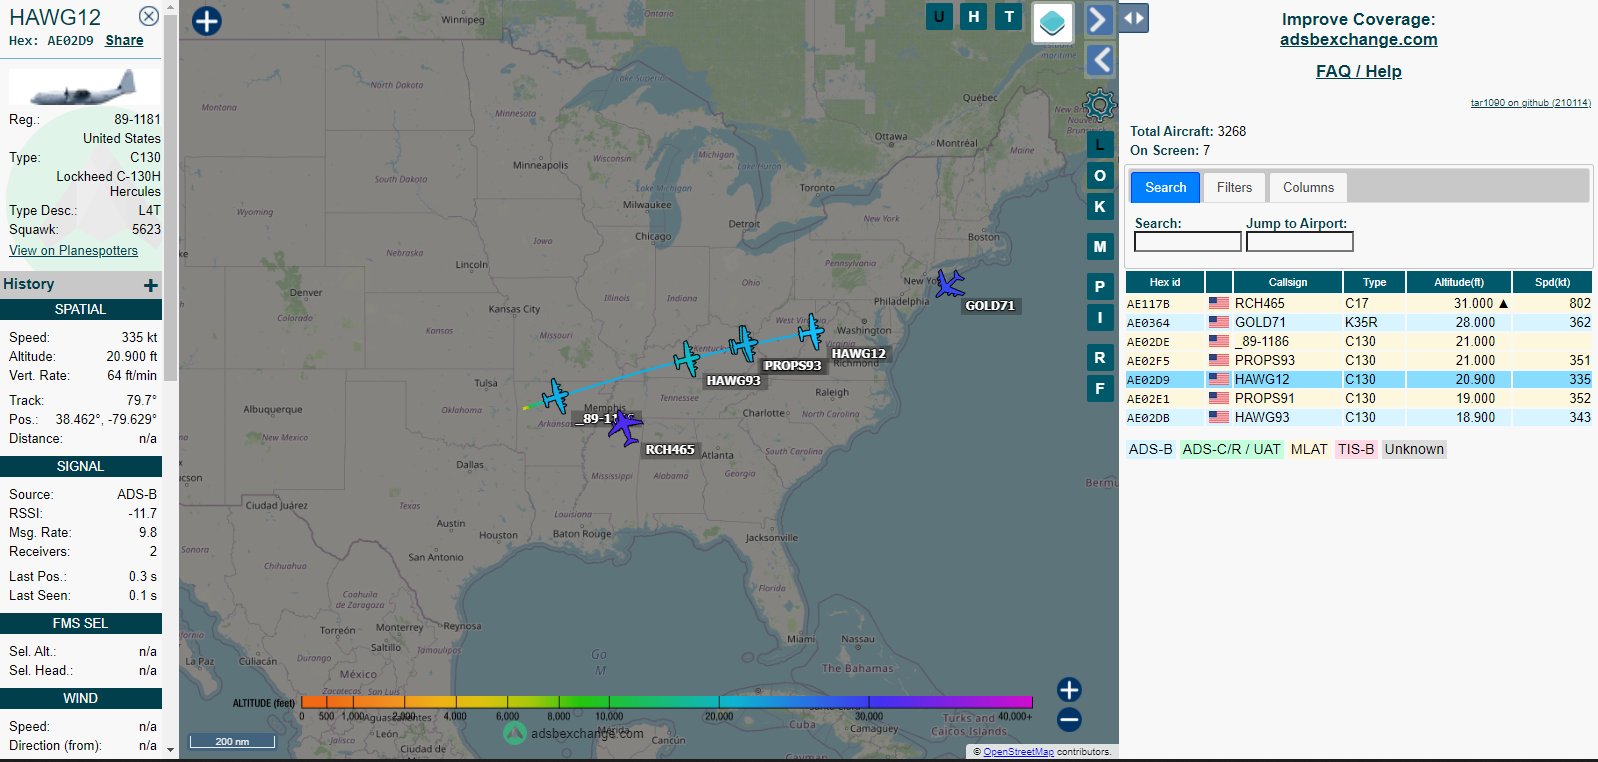Switch to the Search tab
1598x762 pixels.
click(x=1165, y=187)
